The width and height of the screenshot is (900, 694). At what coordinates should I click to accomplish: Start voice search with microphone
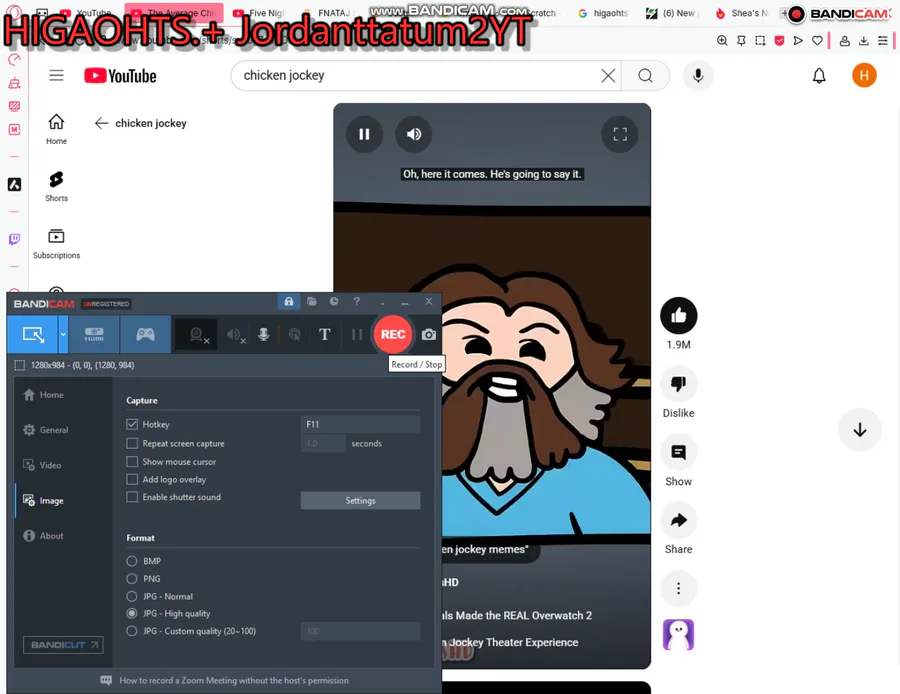(x=698, y=75)
